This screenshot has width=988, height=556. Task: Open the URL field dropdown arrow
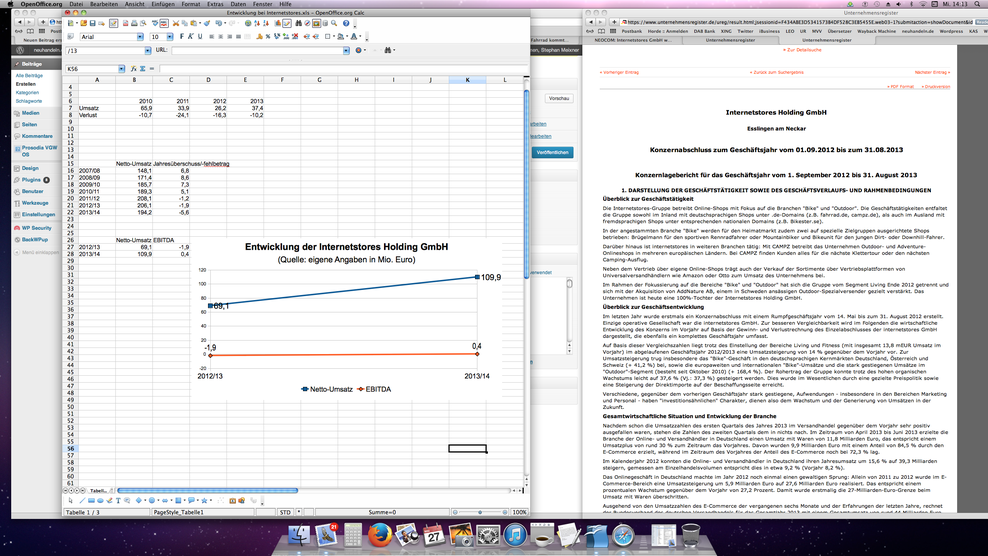click(x=346, y=50)
